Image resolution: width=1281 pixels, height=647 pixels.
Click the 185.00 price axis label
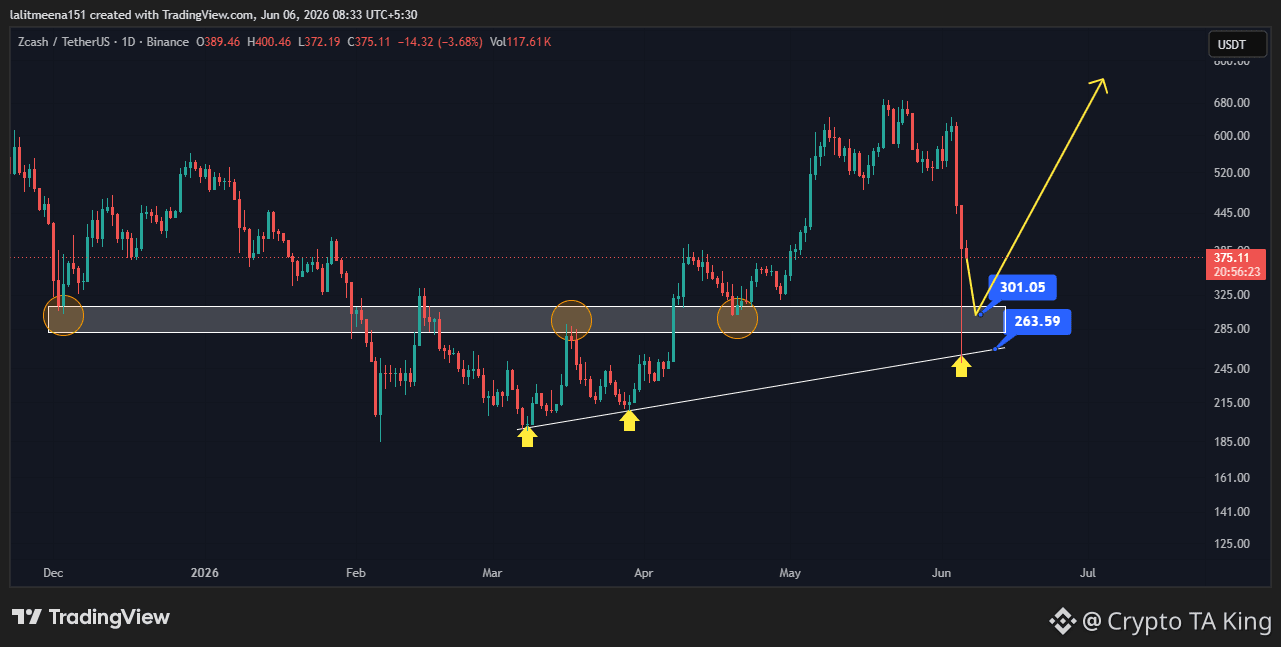point(1230,442)
